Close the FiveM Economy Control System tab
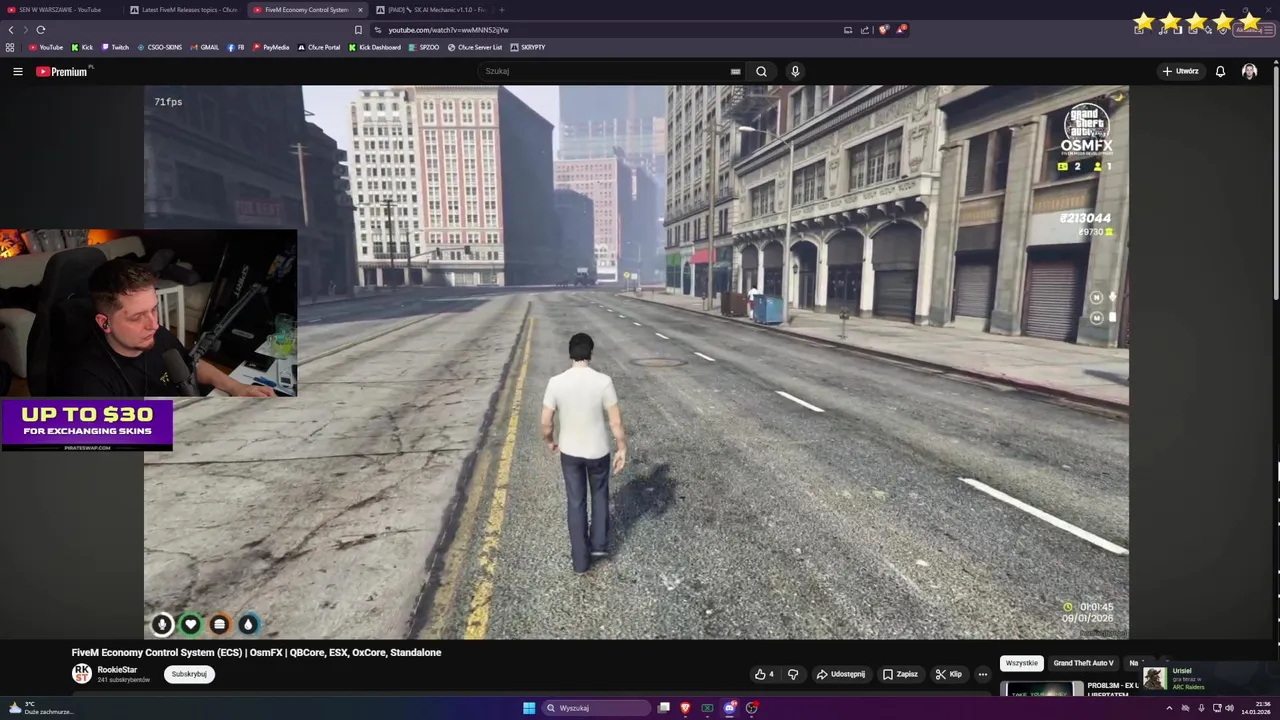The image size is (1280, 720). point(360,10)
